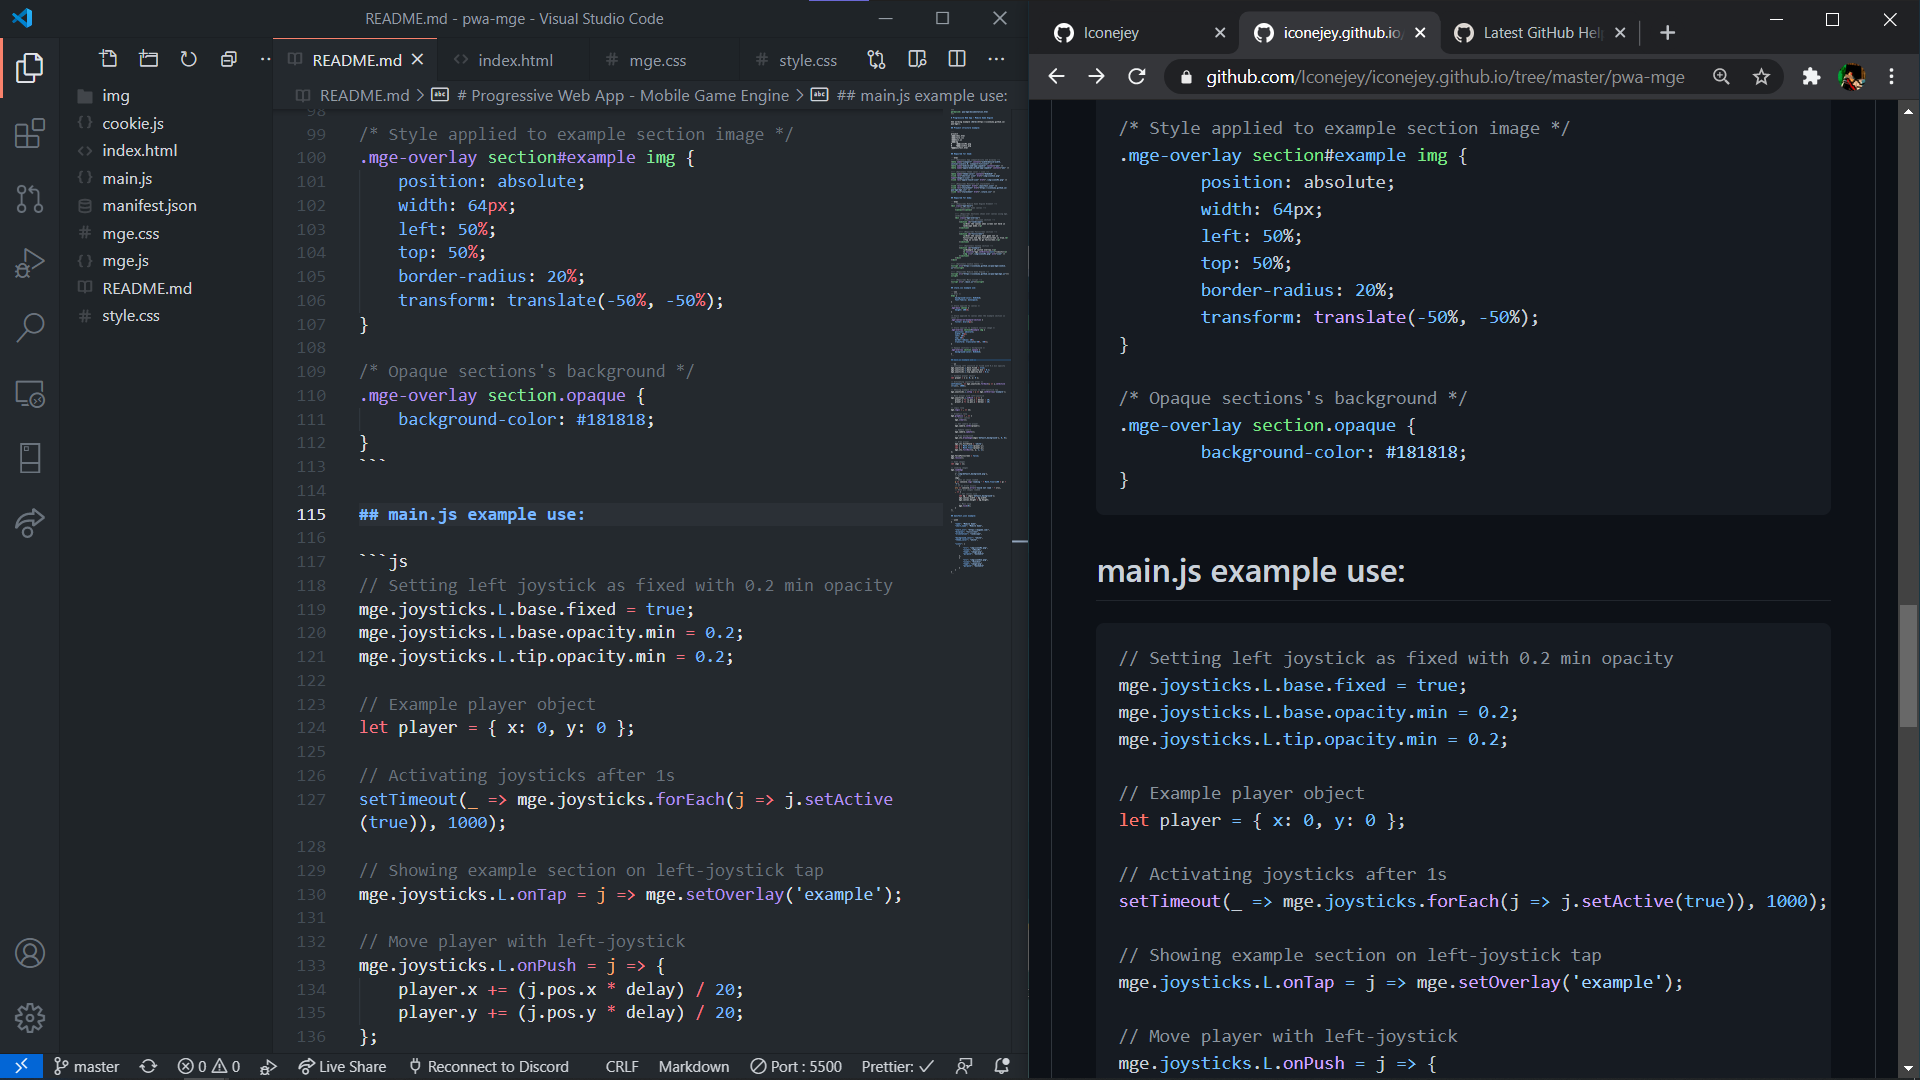Open the Remote Explorer panel
The width and height of the screenshot is (1920, 1080).
(30, 394)
